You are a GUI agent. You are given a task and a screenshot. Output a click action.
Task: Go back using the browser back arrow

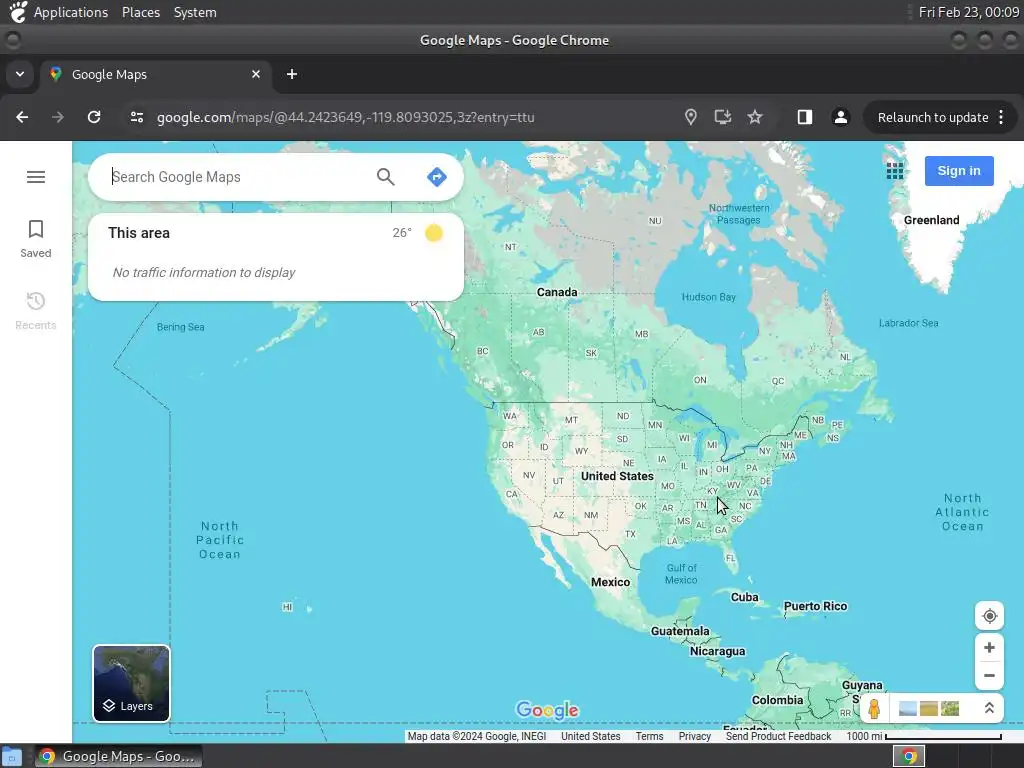[22, 117]
